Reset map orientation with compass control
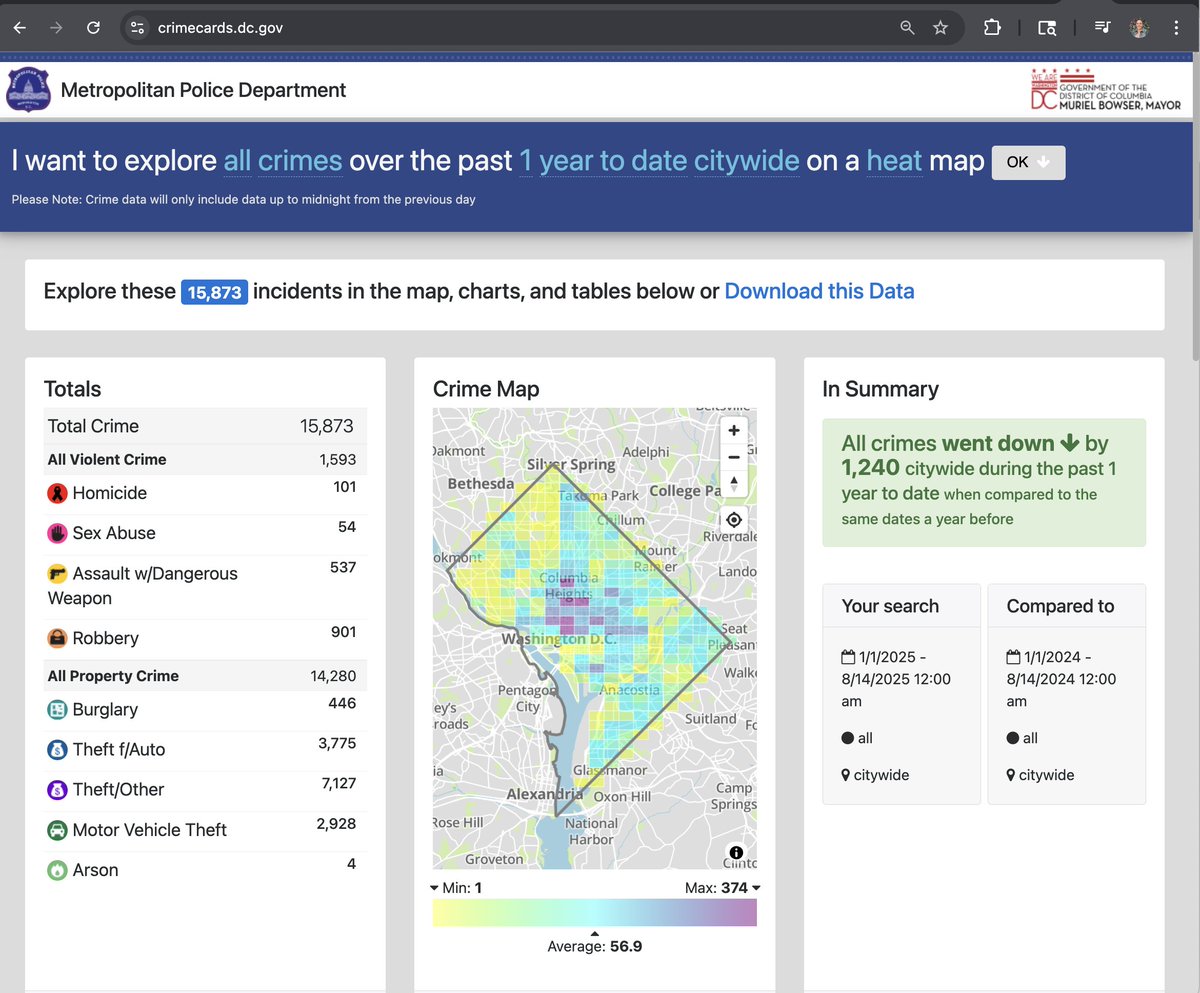This screenshot has height=993, width=1200. [x=733, y=483]
